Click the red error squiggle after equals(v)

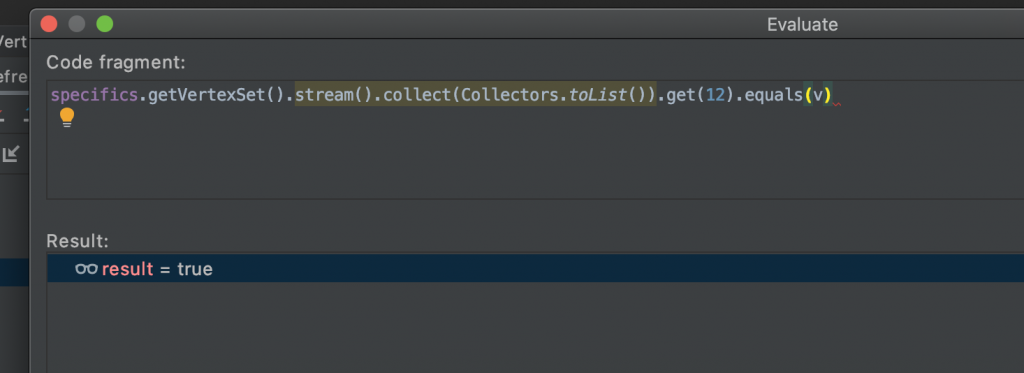tap(837, 104)
